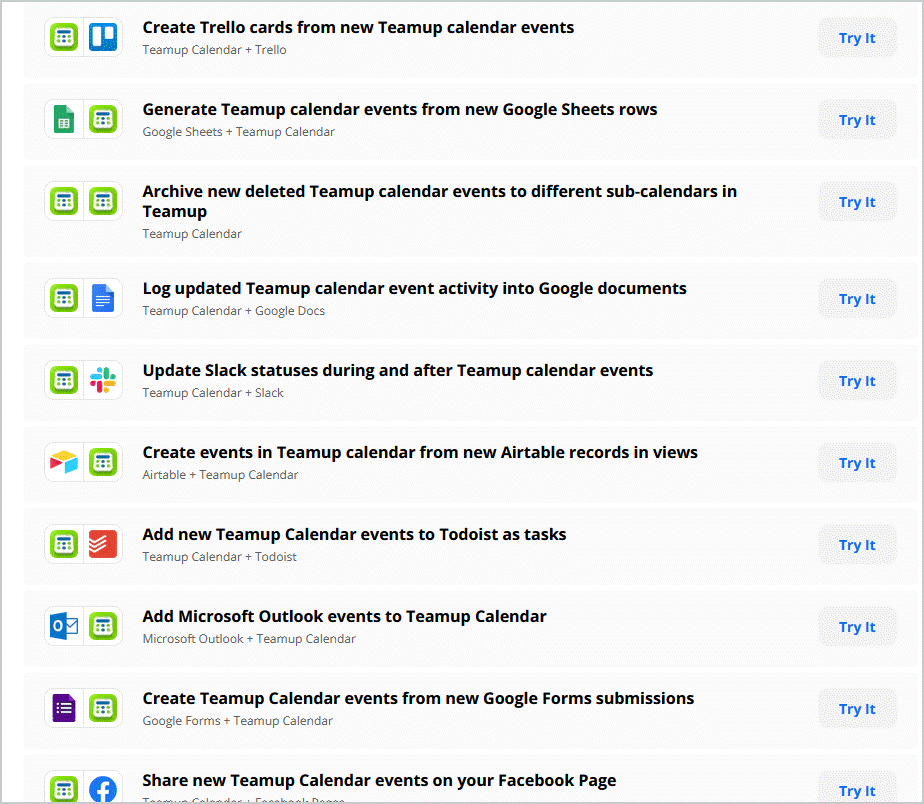This screenshot has width=924, height=804.
Task: Click the 'Teamup Calendar + Trello' subtitle
Action: (x=214, y=50)
